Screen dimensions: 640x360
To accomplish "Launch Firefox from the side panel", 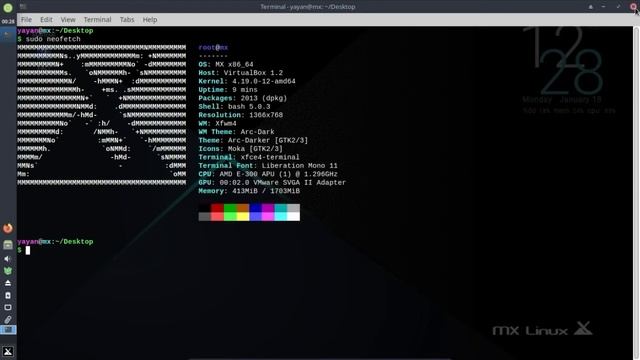I will 8,228.
